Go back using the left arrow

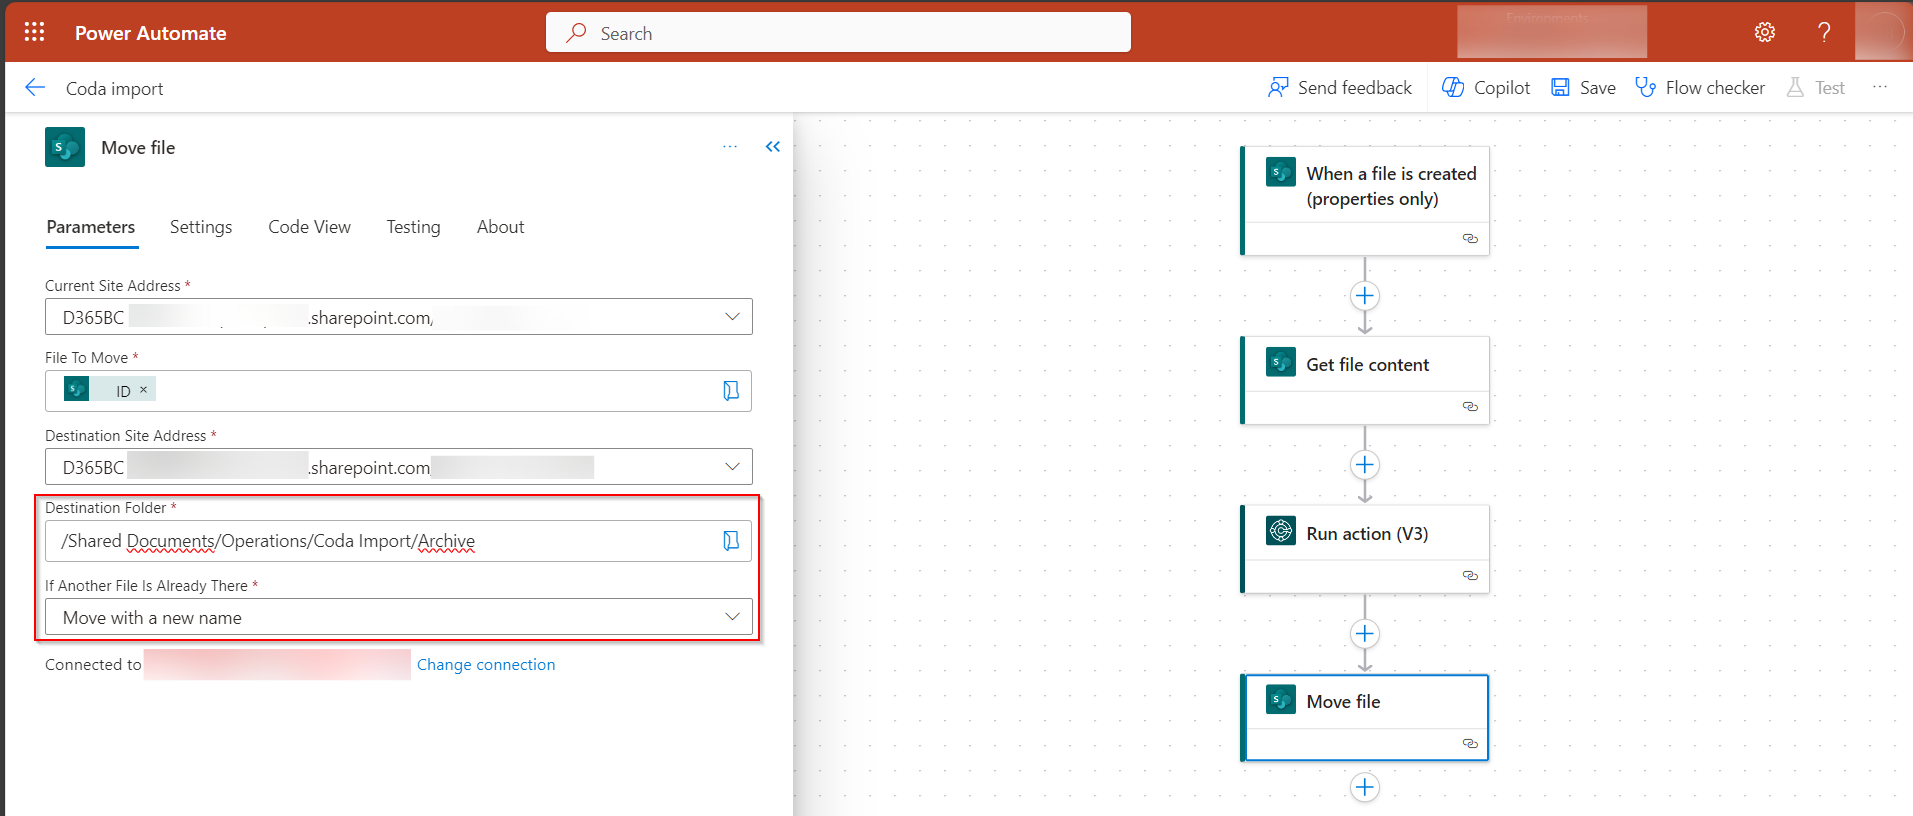click(35, 88)
